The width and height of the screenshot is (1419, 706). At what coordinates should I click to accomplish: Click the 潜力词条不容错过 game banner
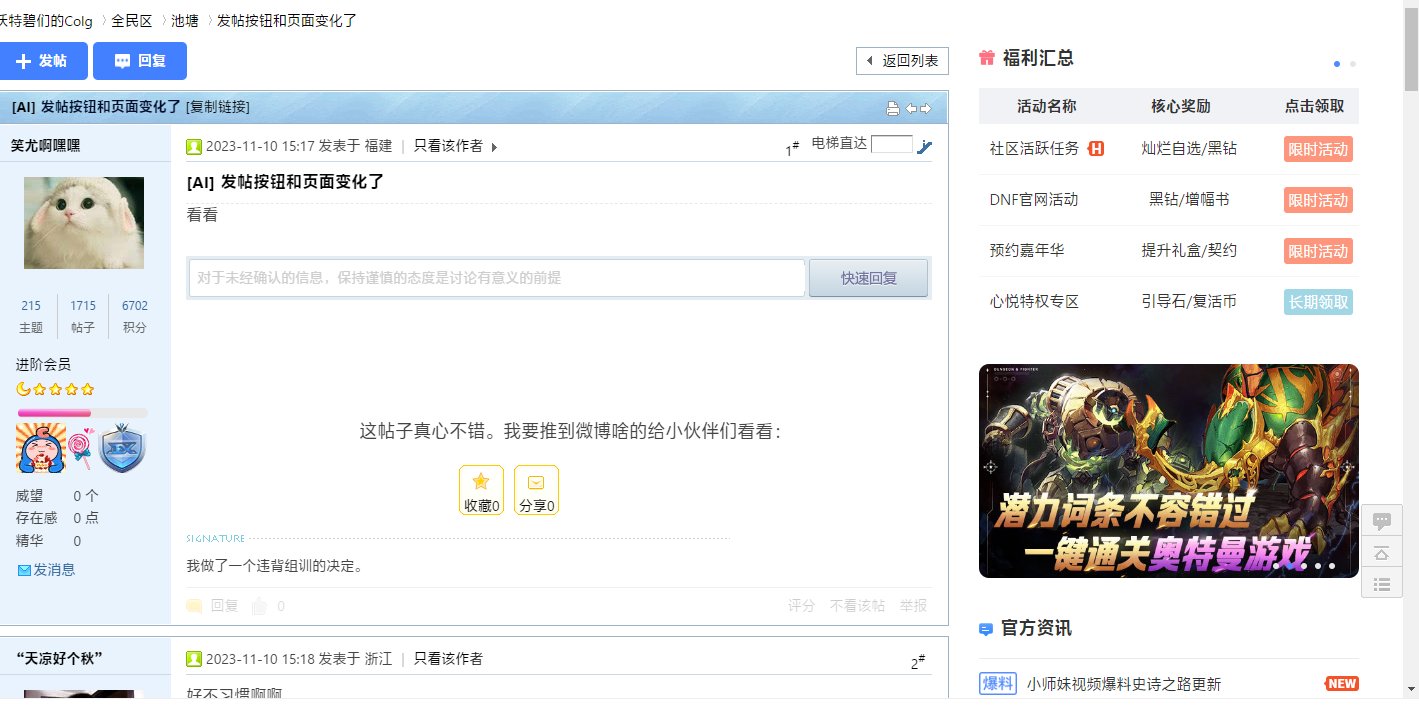[1169, 471]
